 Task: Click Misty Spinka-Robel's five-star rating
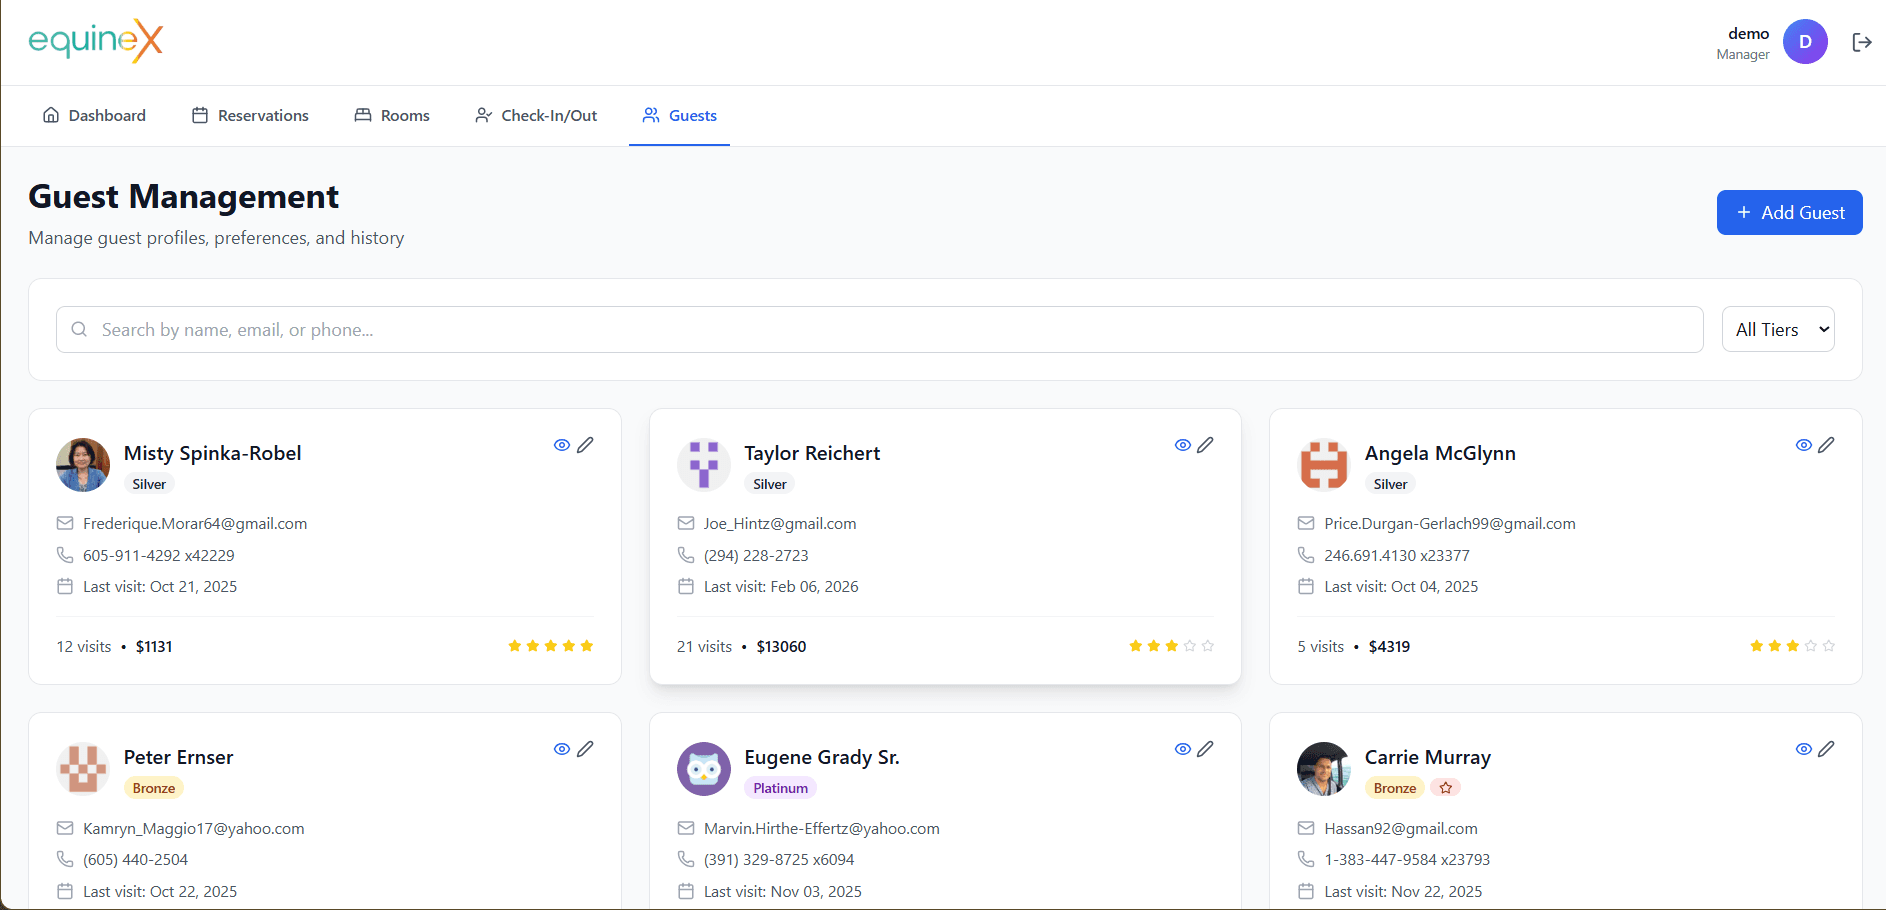coord(551,646)
